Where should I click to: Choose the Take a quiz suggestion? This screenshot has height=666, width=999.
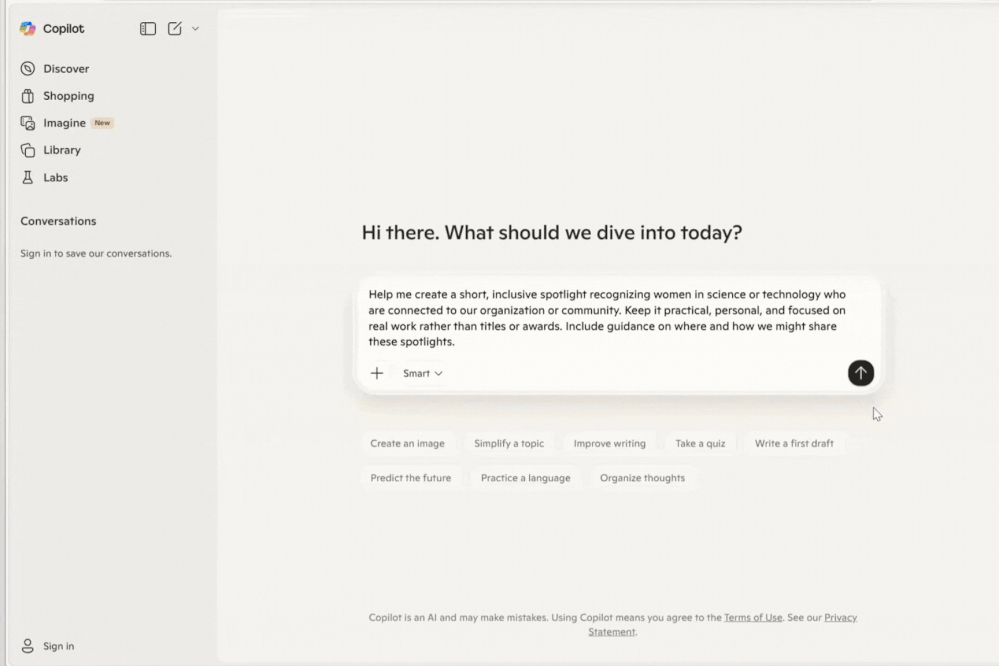coord(700,444)
